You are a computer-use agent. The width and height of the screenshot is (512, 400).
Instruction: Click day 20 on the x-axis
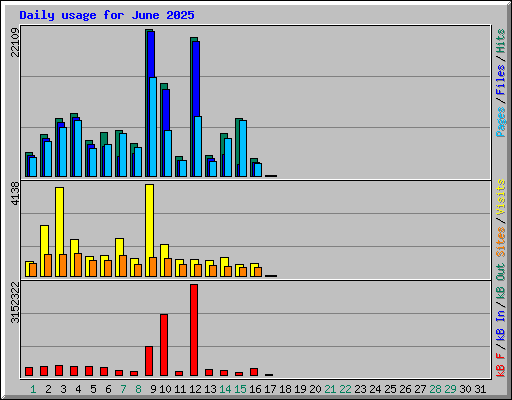click(315, 389)
